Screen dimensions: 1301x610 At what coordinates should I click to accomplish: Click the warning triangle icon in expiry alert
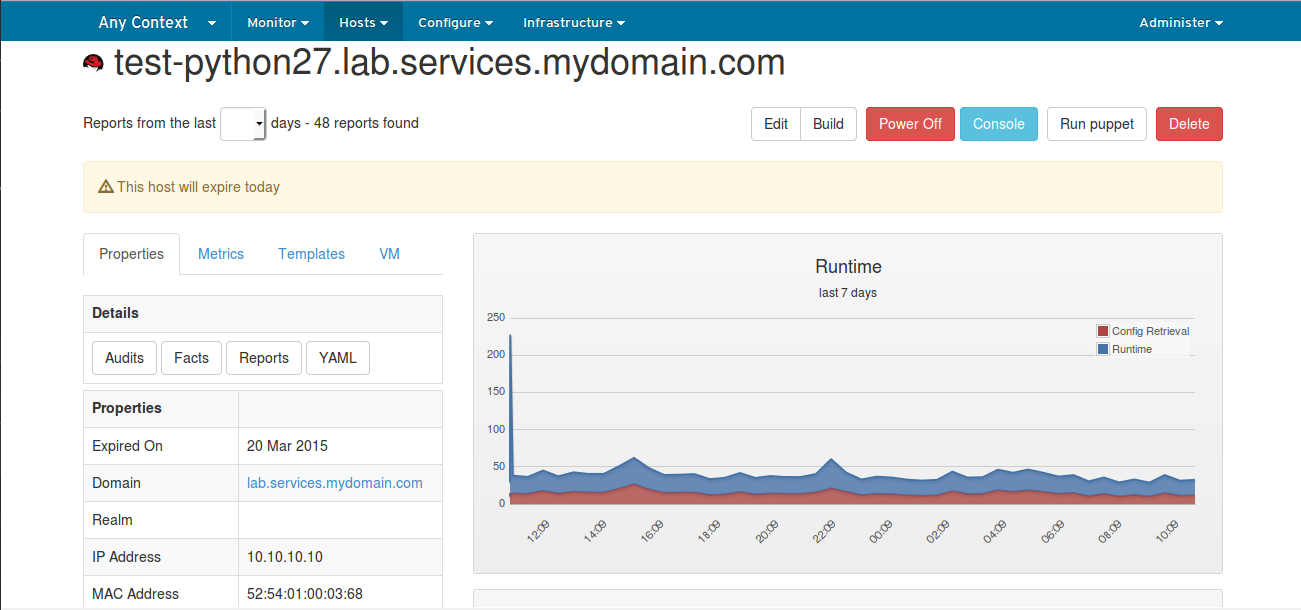click(106, 187)
